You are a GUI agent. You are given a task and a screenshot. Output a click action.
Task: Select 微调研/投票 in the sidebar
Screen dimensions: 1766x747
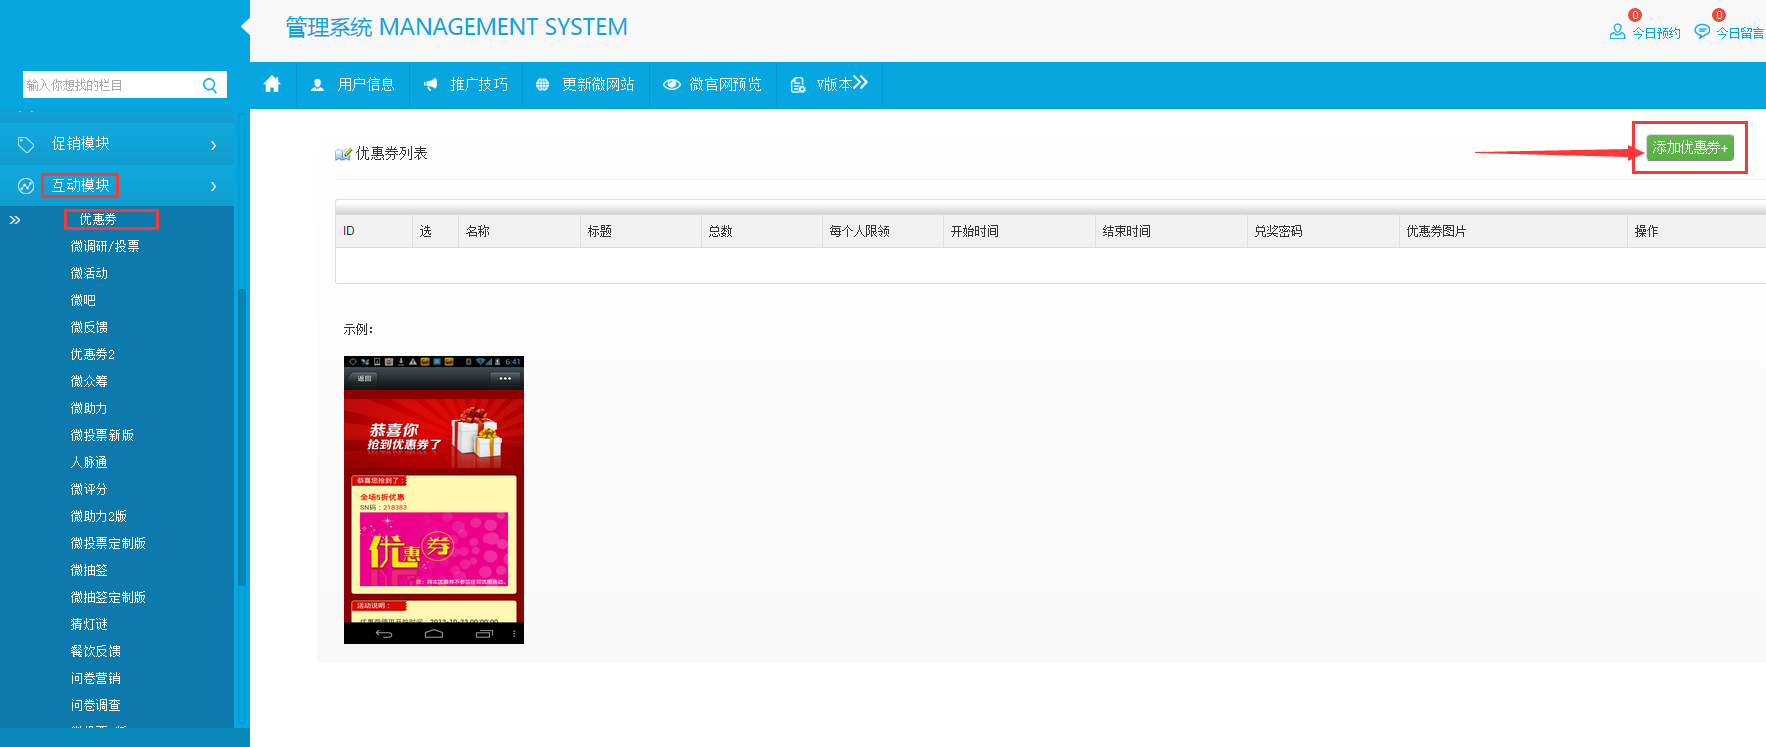[x=105, y=246]
